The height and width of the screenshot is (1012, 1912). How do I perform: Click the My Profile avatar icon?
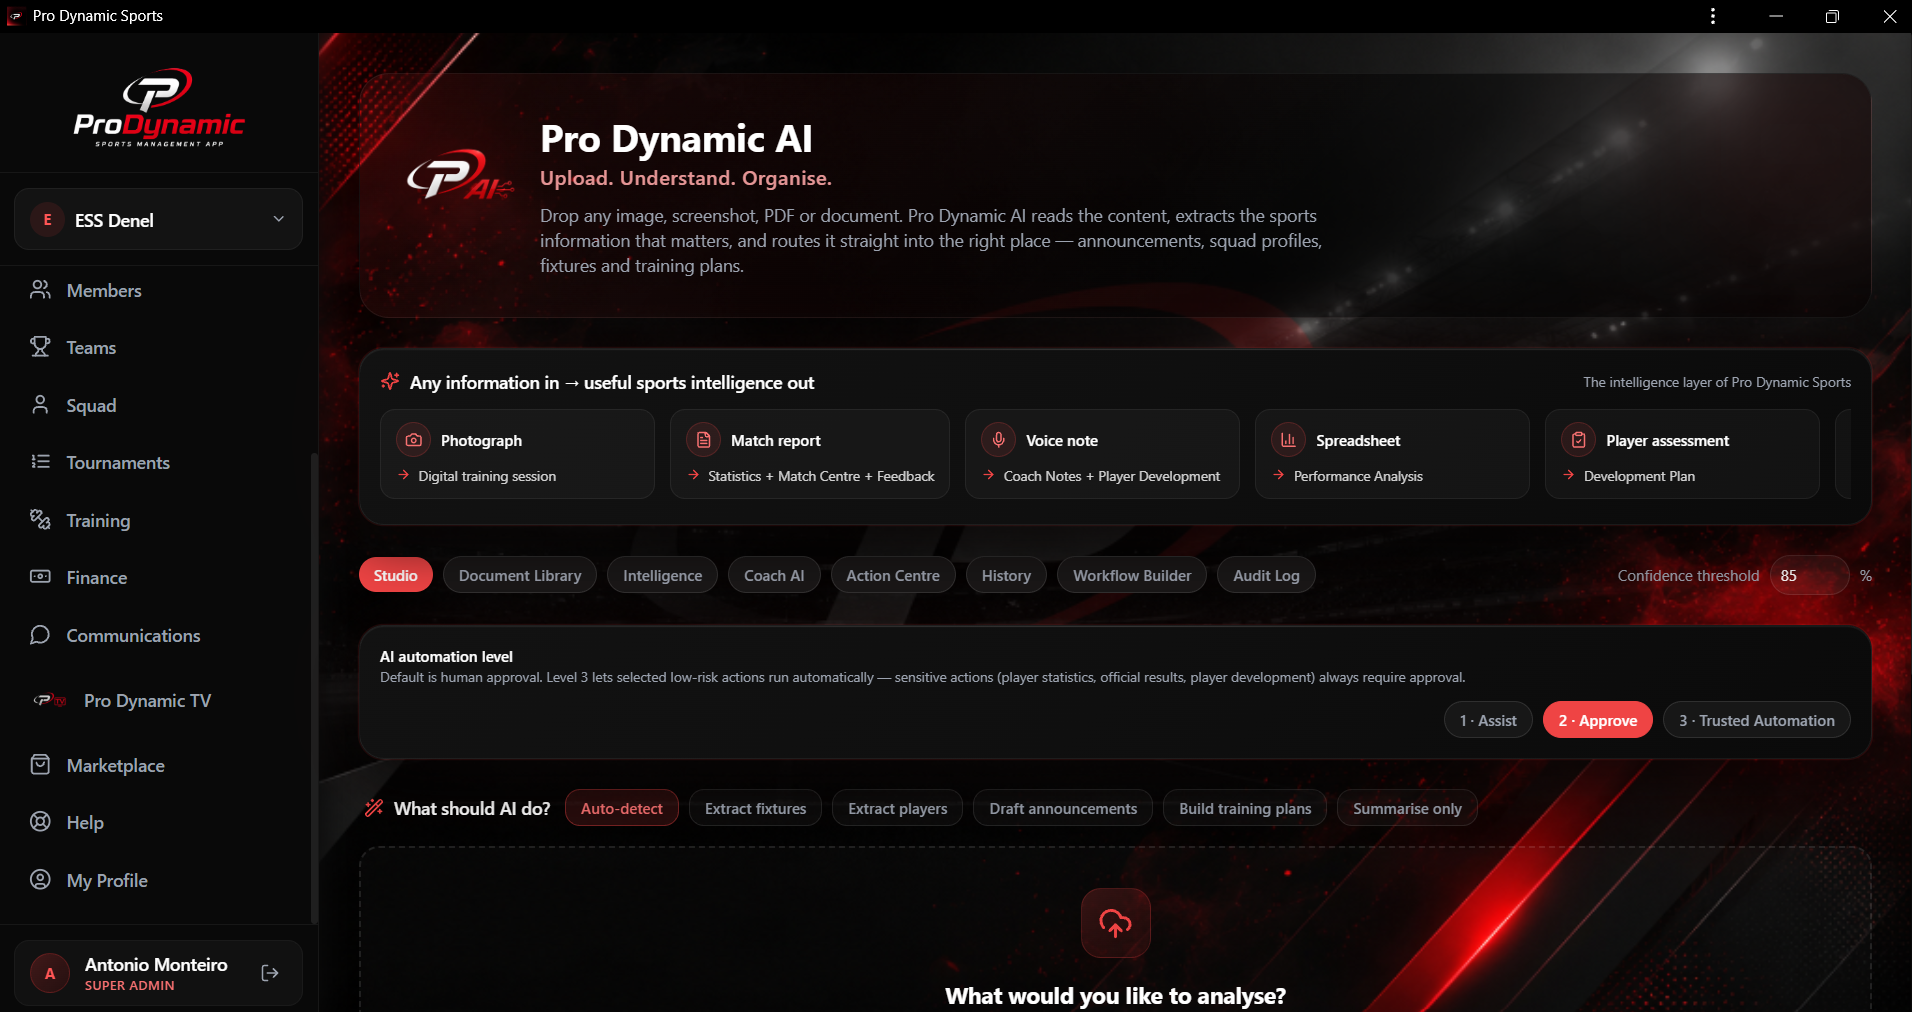[40, 880]
